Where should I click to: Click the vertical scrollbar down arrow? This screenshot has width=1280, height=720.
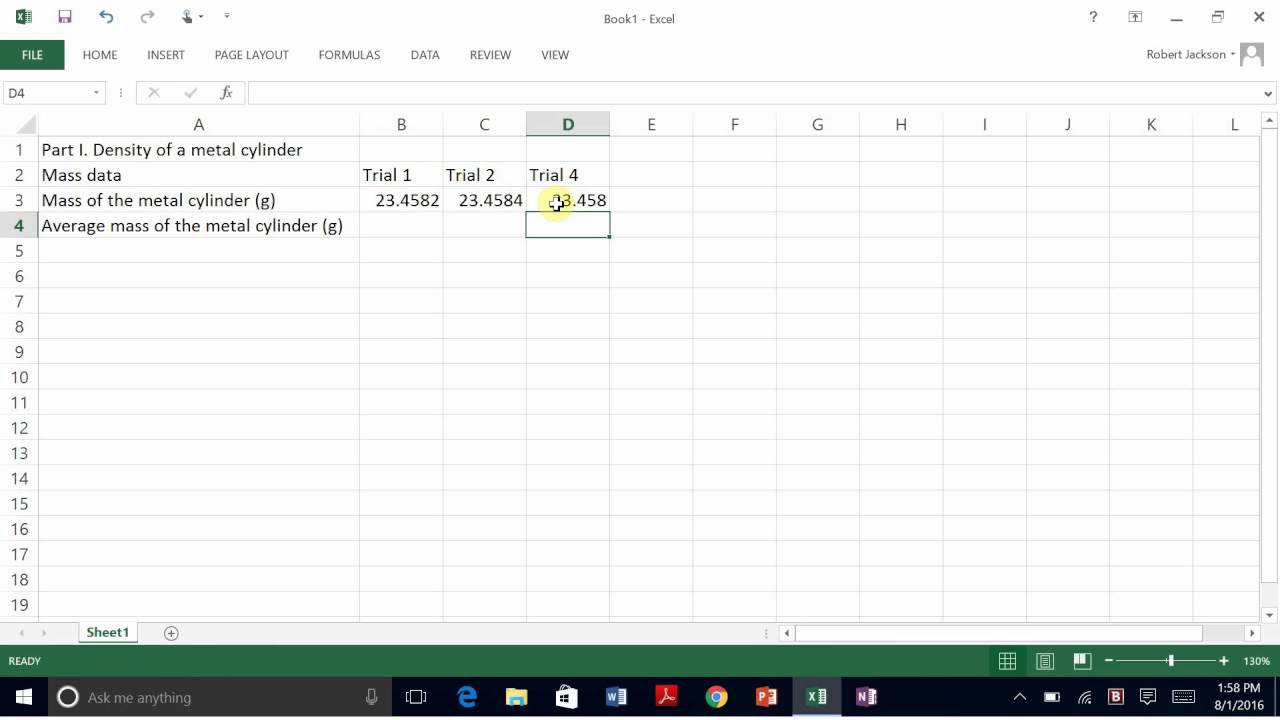[x=1269, y=615]
